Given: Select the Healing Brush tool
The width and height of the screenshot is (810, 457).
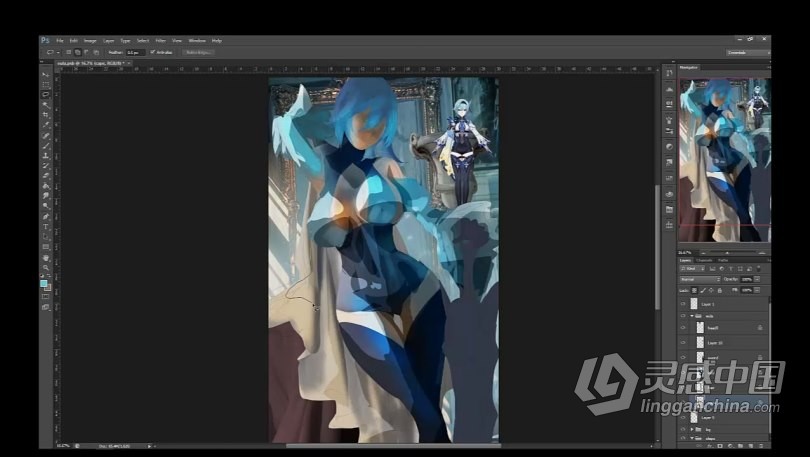Looking at the screenshot, I should [x=45, y=136].
